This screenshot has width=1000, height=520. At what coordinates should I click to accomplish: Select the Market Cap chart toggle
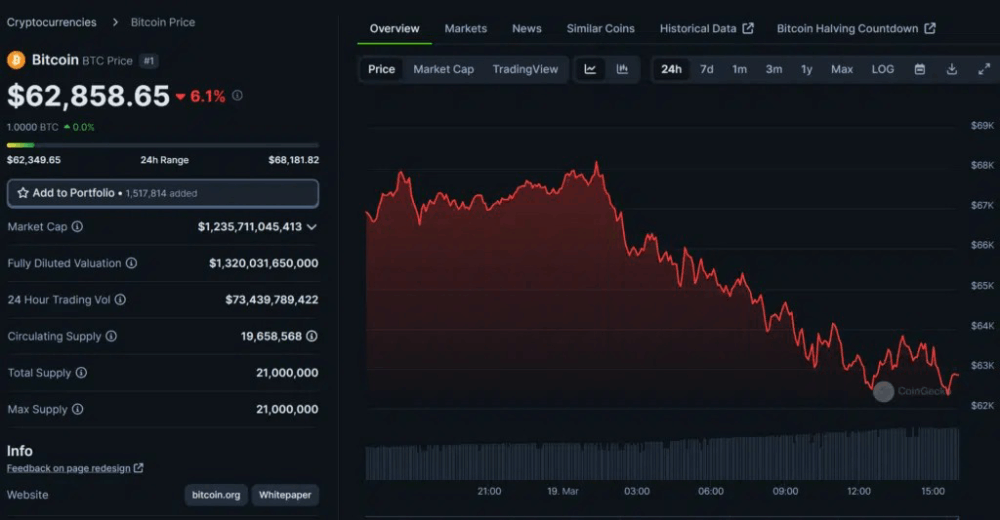[443, 69]
